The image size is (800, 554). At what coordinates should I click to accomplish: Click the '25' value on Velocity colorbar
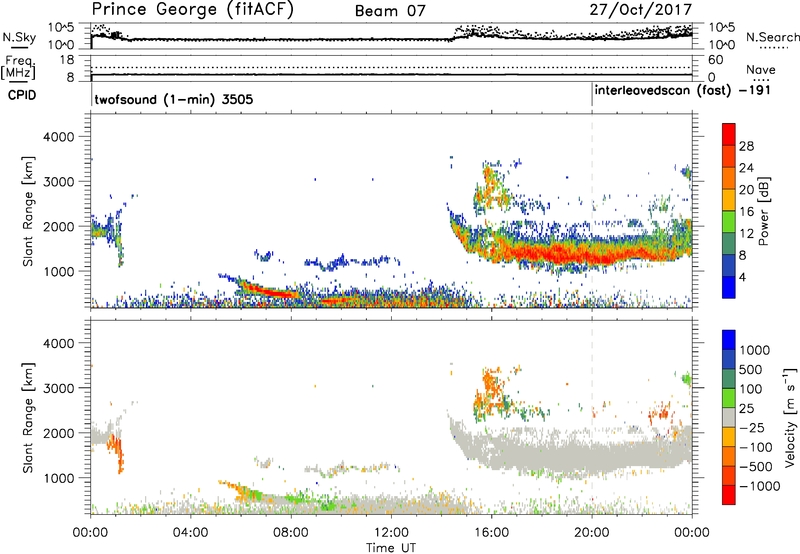tap(746, 408)
